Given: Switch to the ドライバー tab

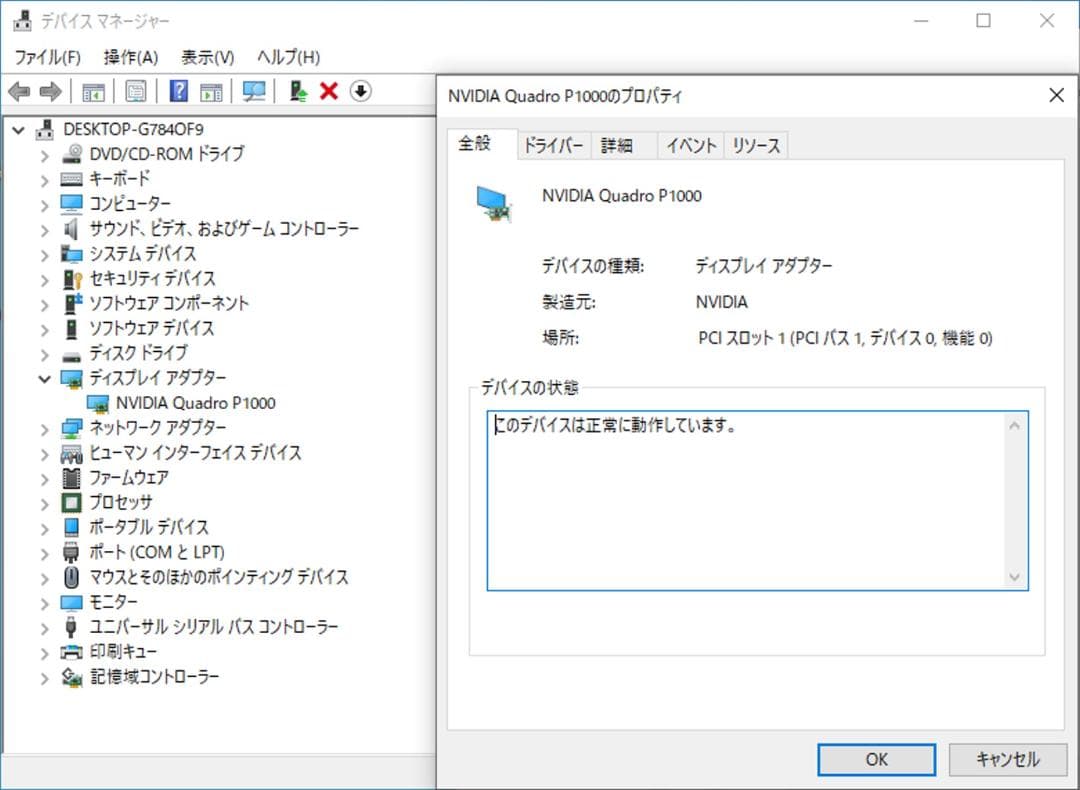Looking at the screenshot, I should (554, 145).
